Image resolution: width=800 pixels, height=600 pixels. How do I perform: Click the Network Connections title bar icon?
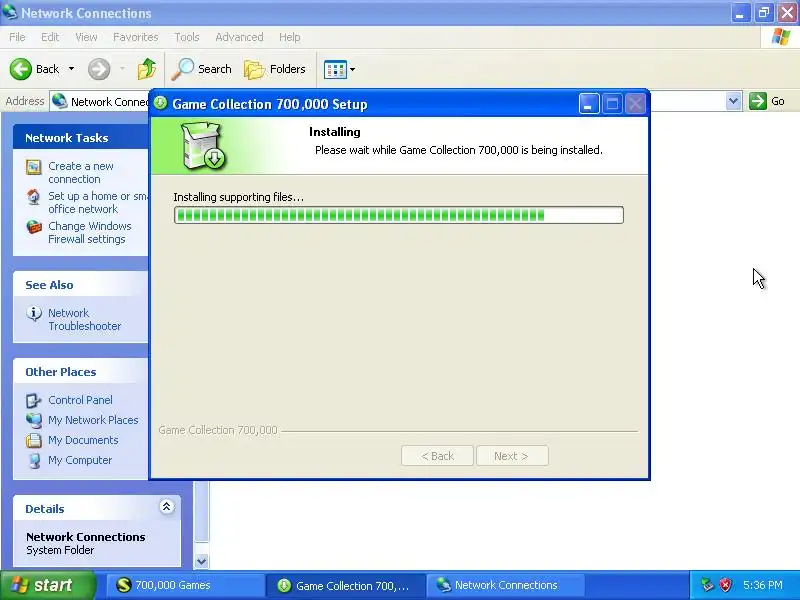(9, 11)
